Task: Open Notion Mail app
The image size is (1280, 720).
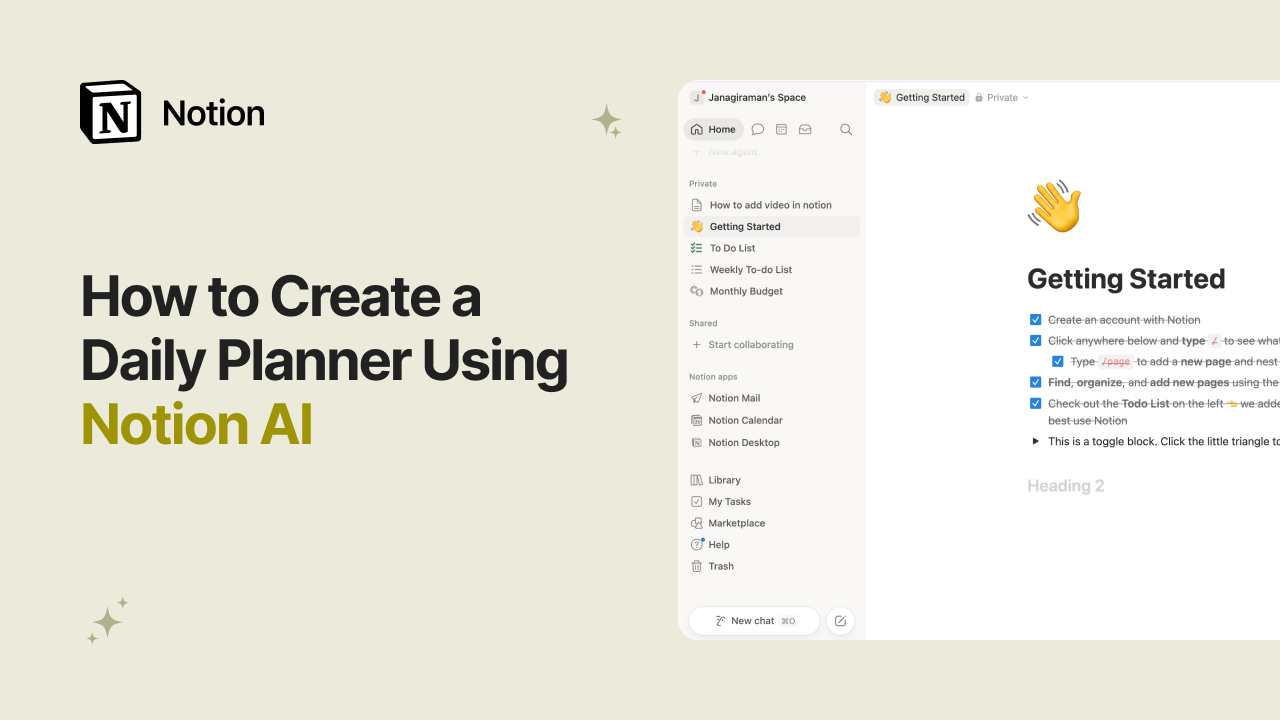Action: [734, 398]
